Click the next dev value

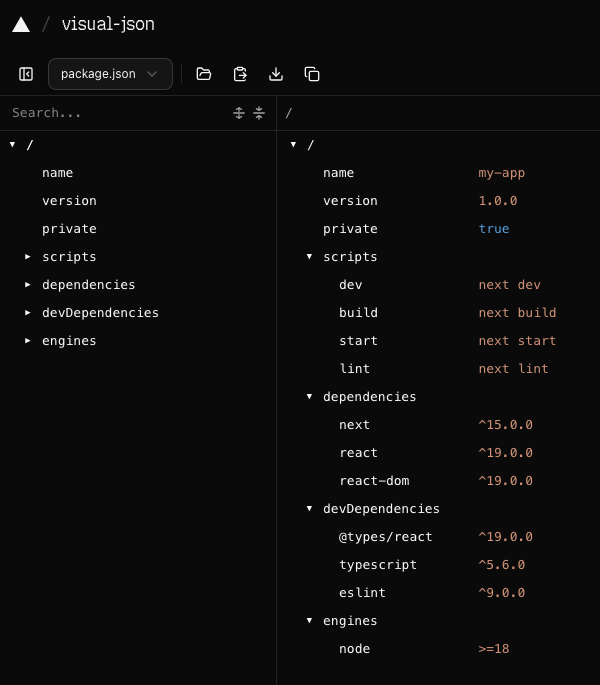click(510, 285)
